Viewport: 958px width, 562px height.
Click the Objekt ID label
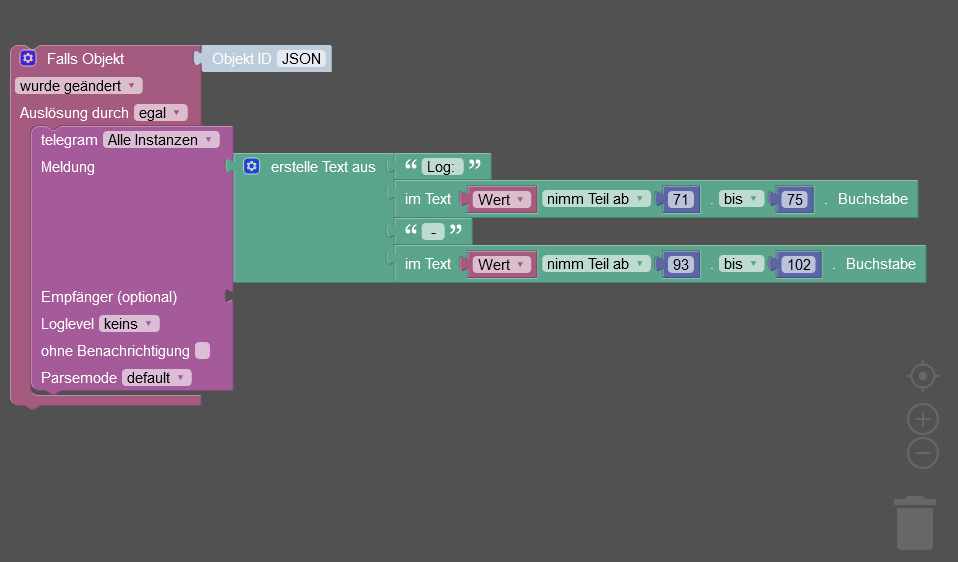coord(241,59)
